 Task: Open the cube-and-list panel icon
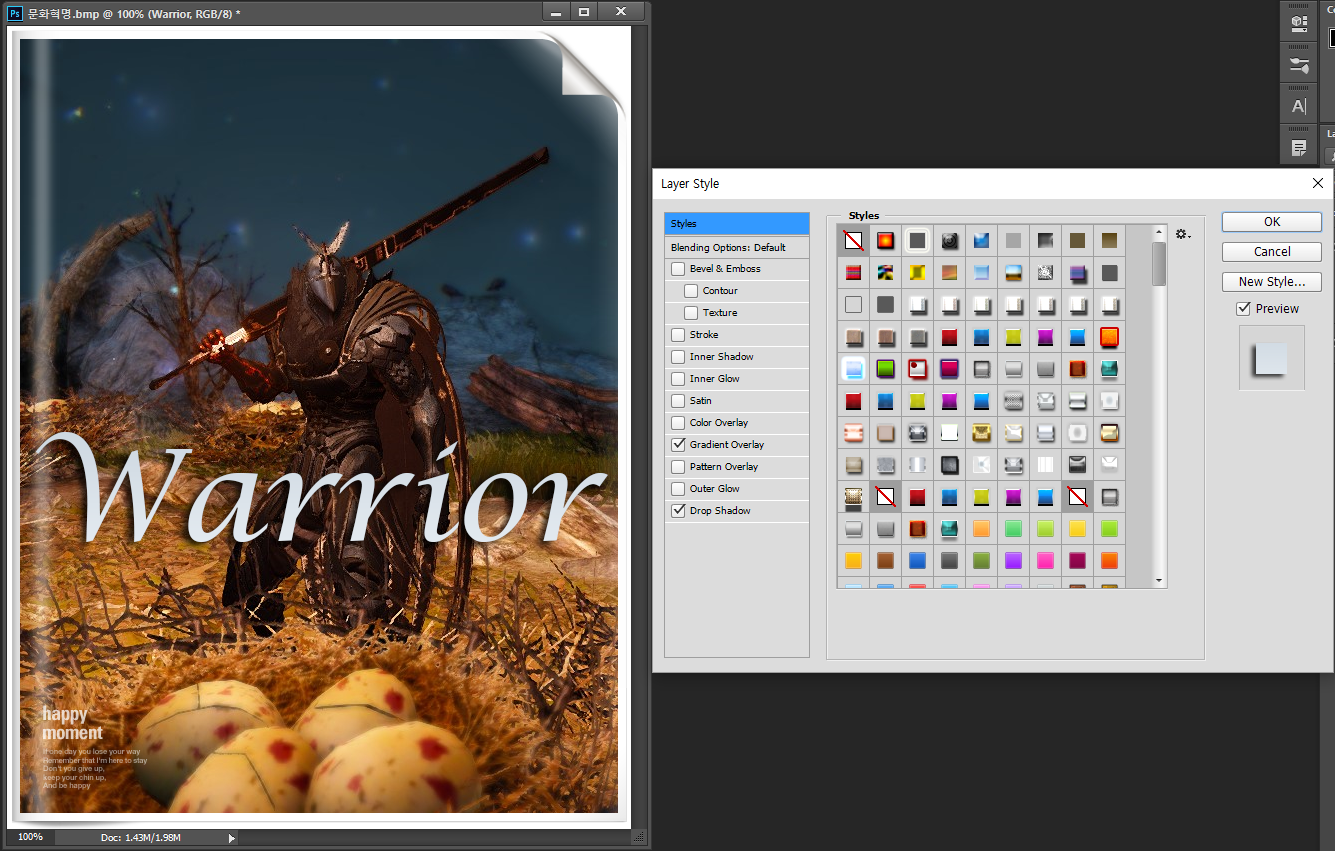pyautogui.click(x=1299, y=23)
